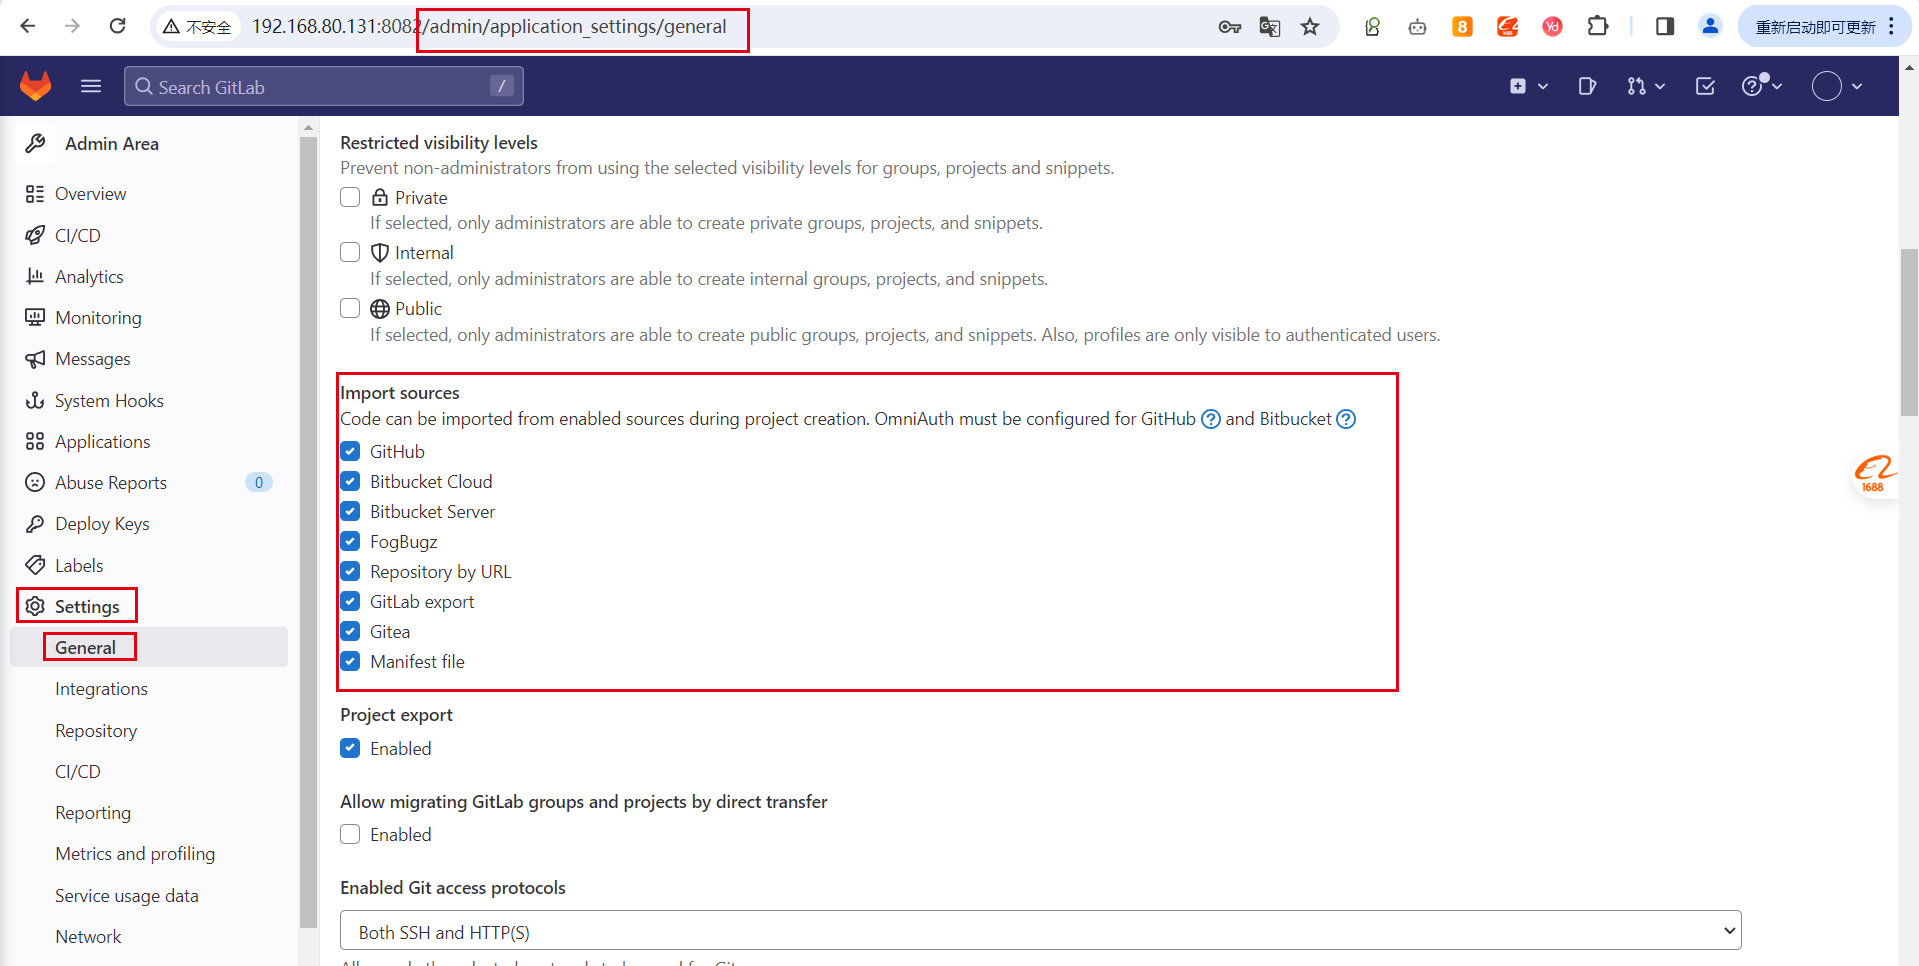Click the GitLab fox logo
The image size is (1919, 966).
click(36, 86)
